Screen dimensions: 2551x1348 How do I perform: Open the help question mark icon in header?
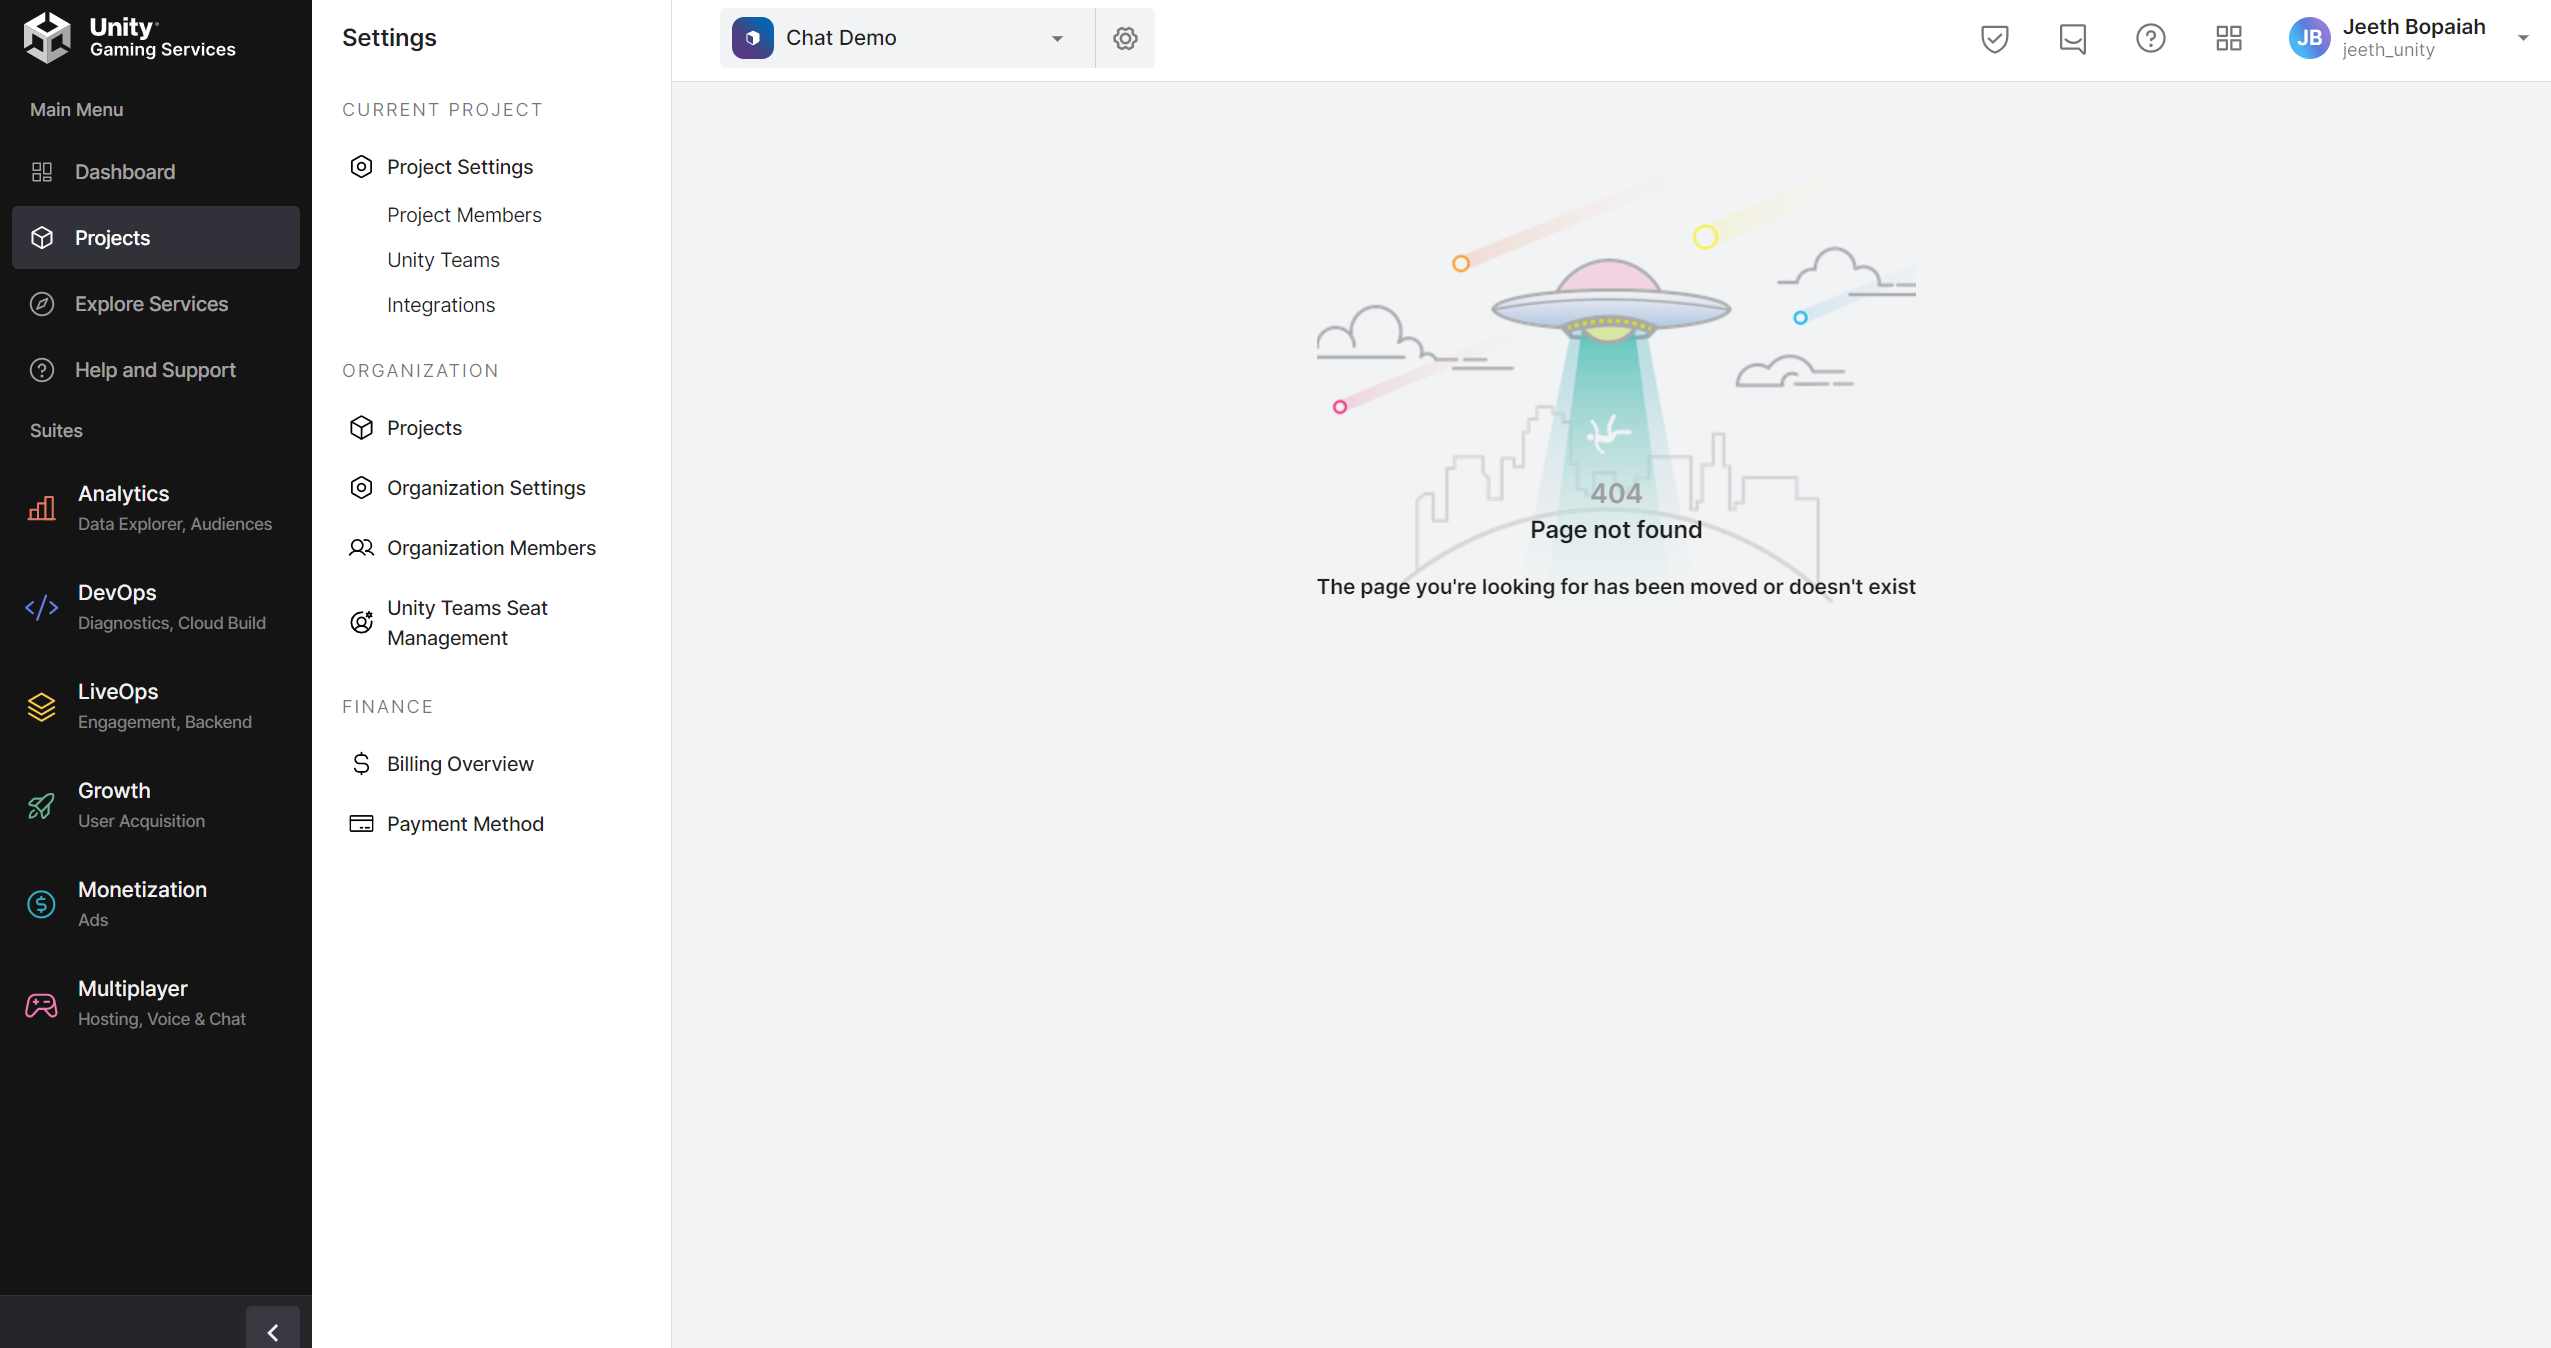click(2150, 38)
